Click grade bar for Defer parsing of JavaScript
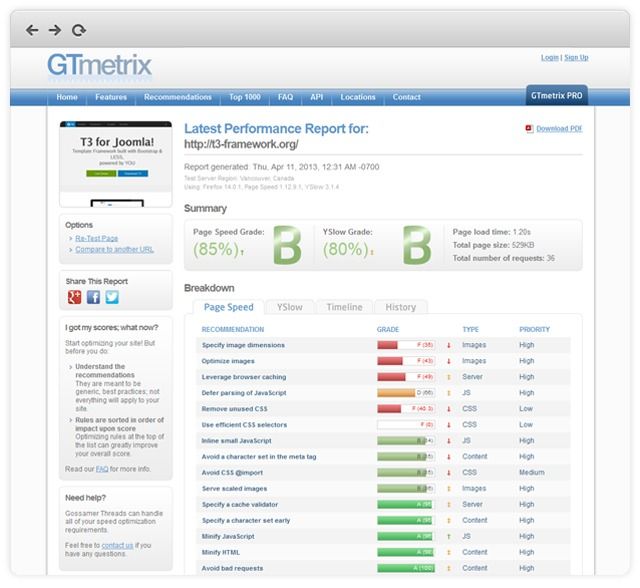640x588 pixels. [x=406, y=393]
